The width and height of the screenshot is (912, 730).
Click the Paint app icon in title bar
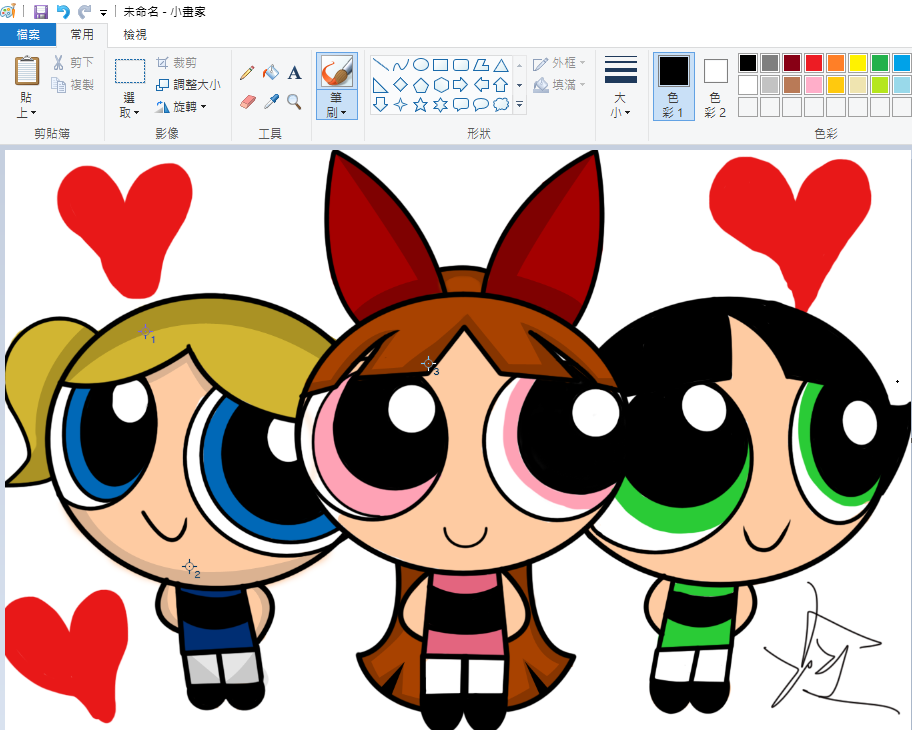[x=8, y=11]
